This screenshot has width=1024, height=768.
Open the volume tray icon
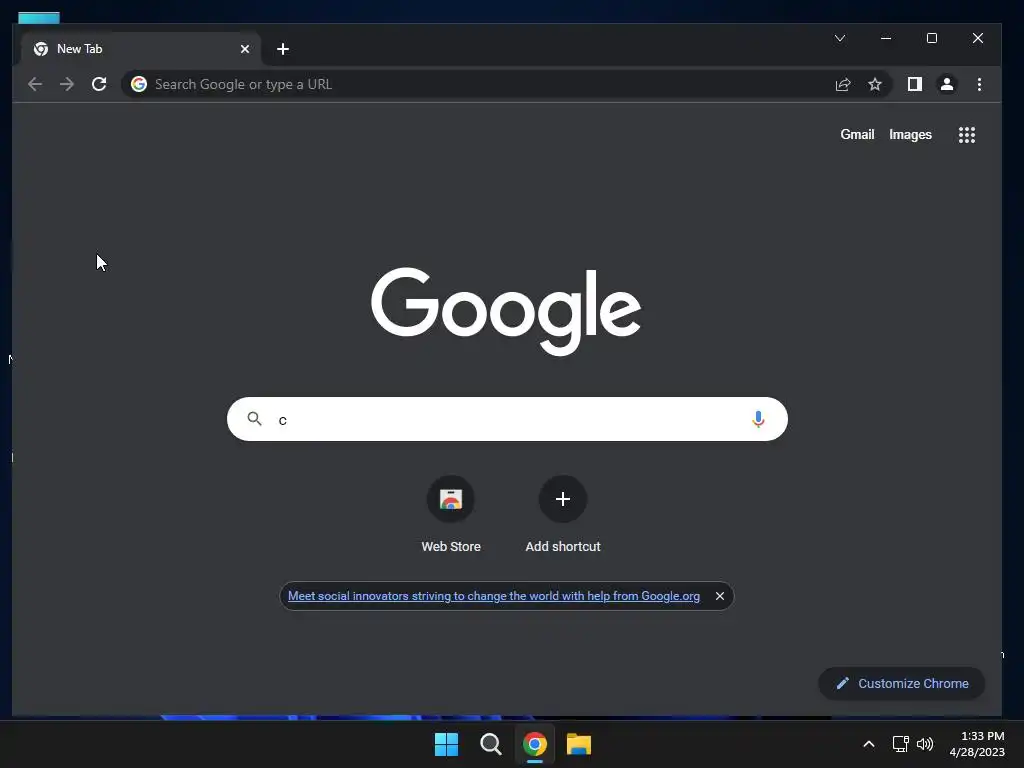pos(925,744)
